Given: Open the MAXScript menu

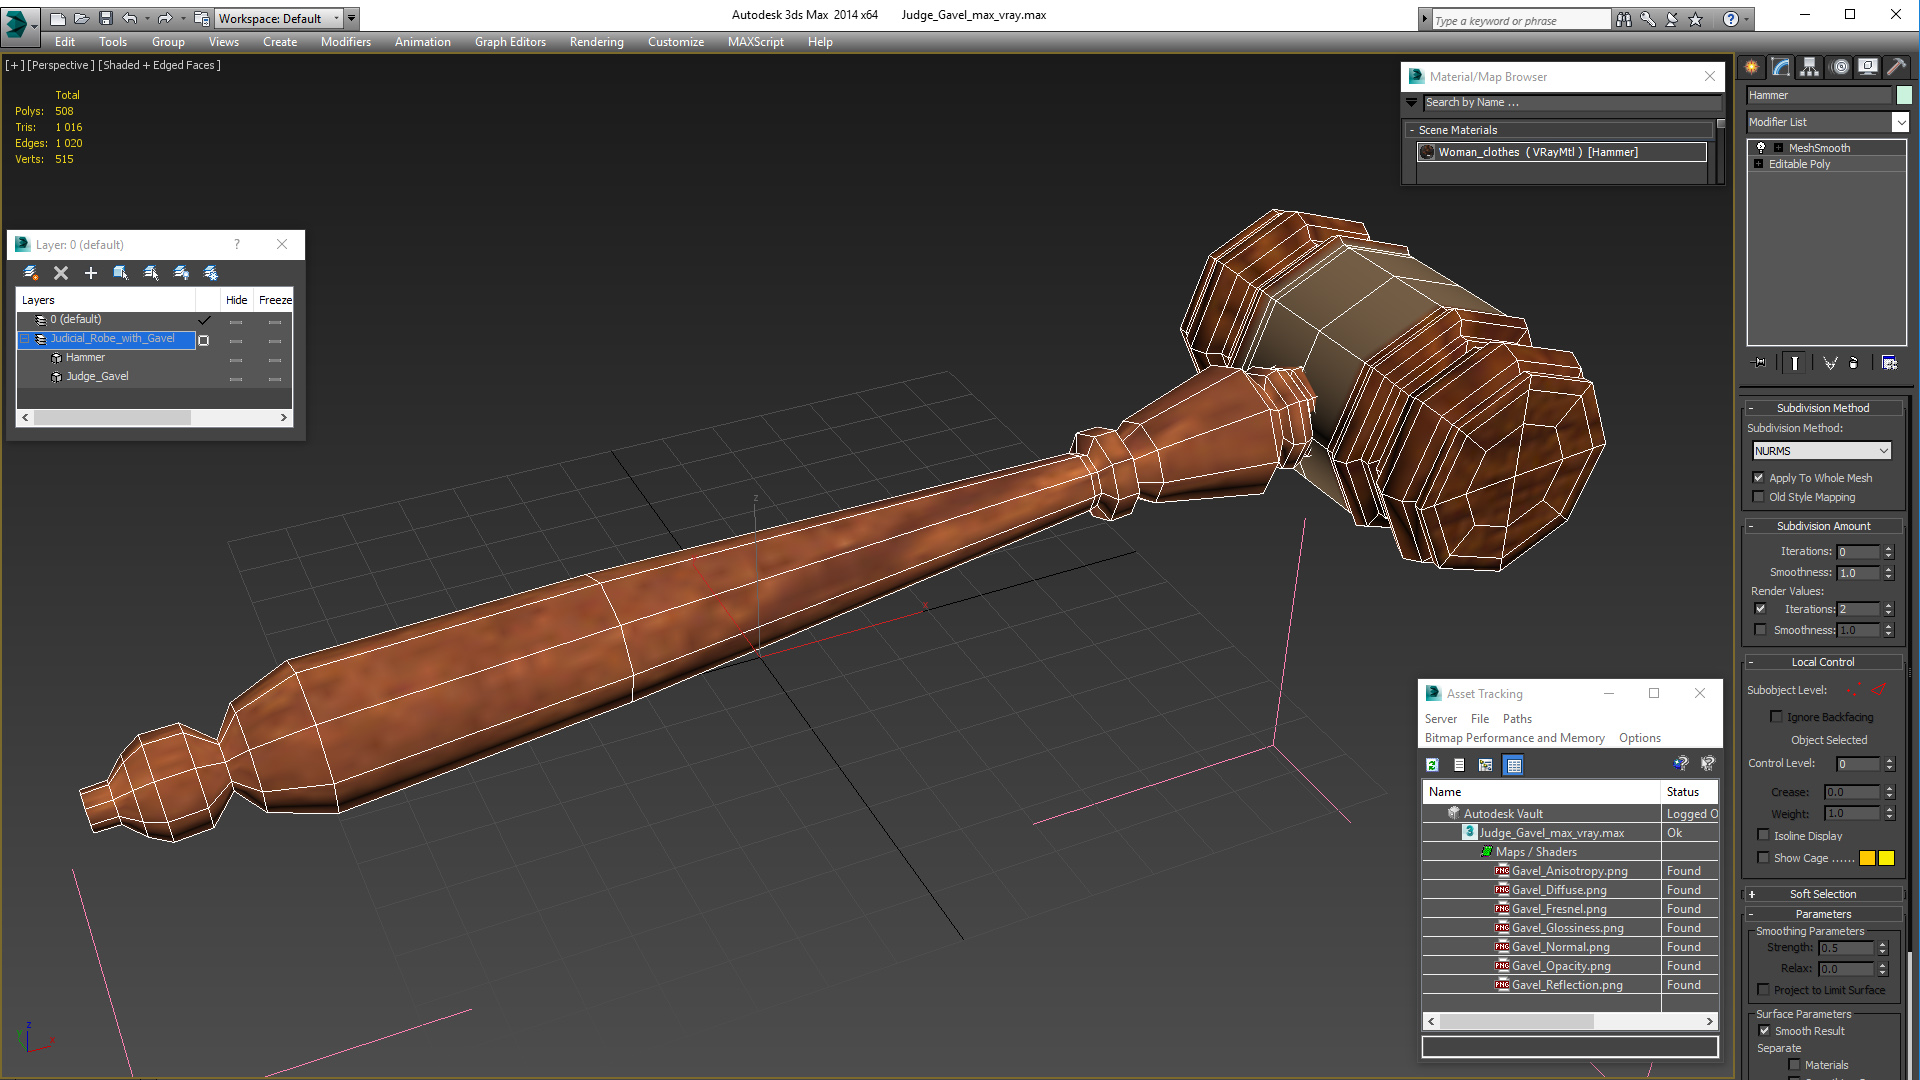Looking at the screenshot, I should pos(755,42).
